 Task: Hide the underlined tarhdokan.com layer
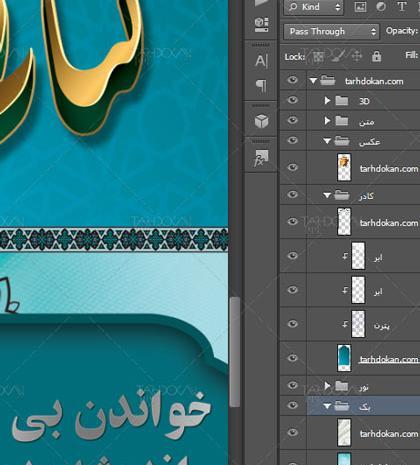tap(293, 358)
